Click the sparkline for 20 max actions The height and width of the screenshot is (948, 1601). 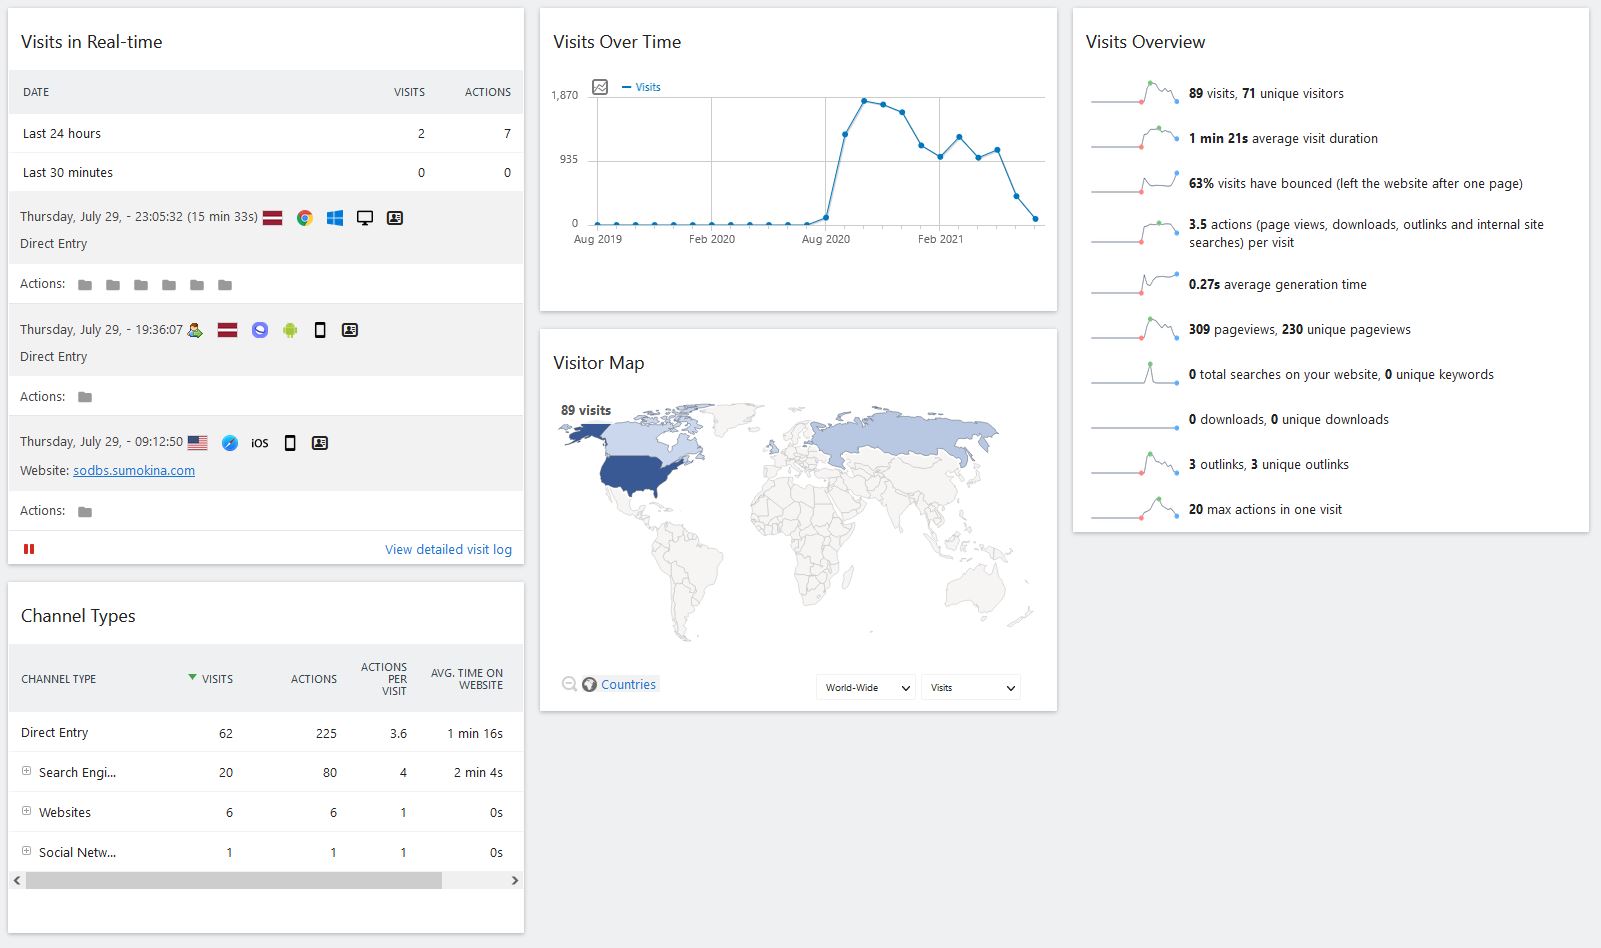coord(1135,509)
